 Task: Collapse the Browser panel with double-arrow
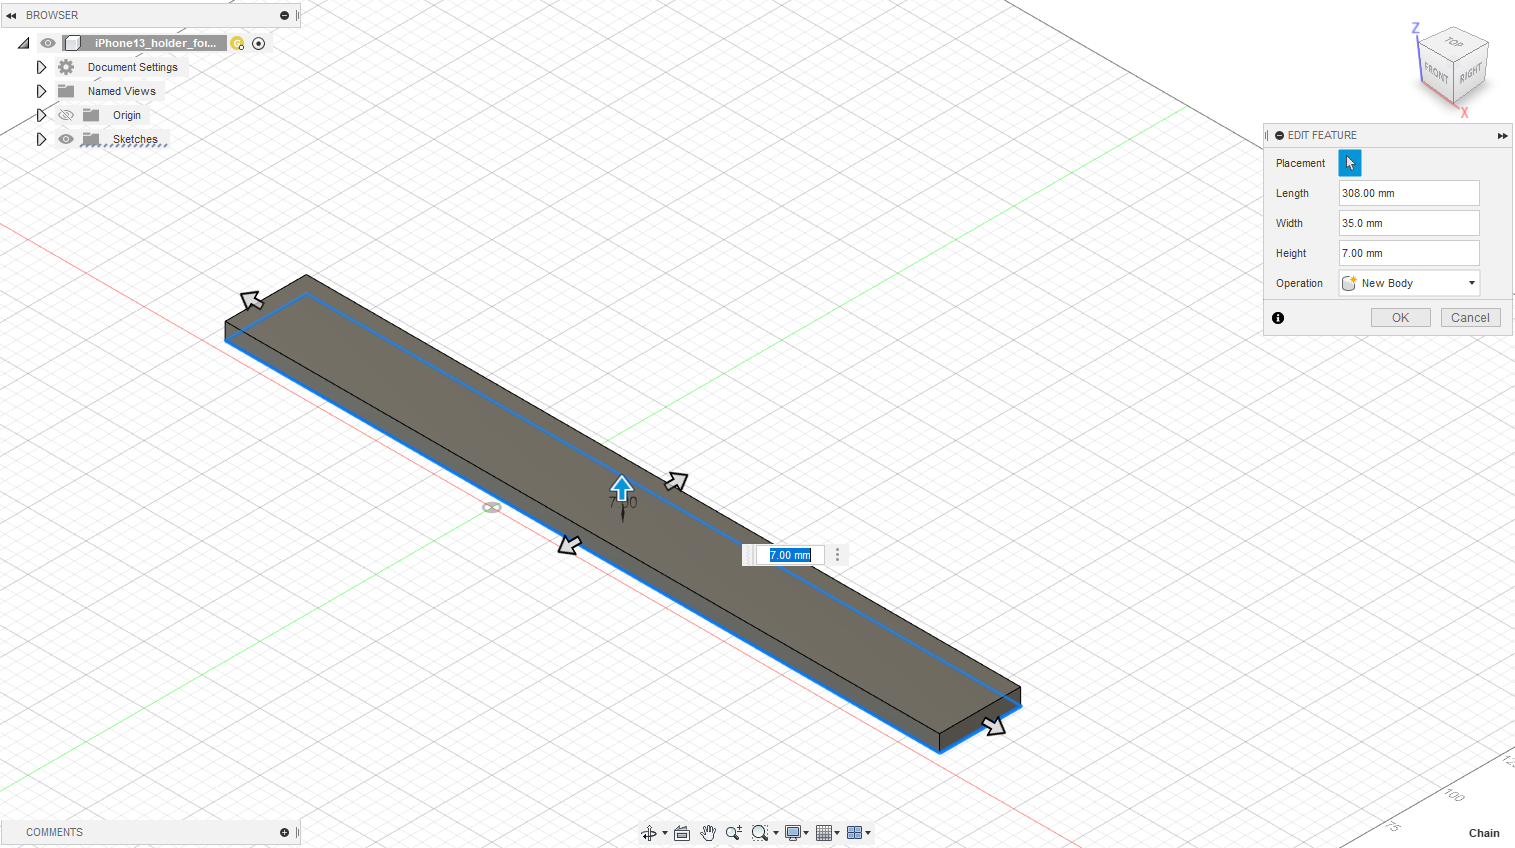[11, 16]
